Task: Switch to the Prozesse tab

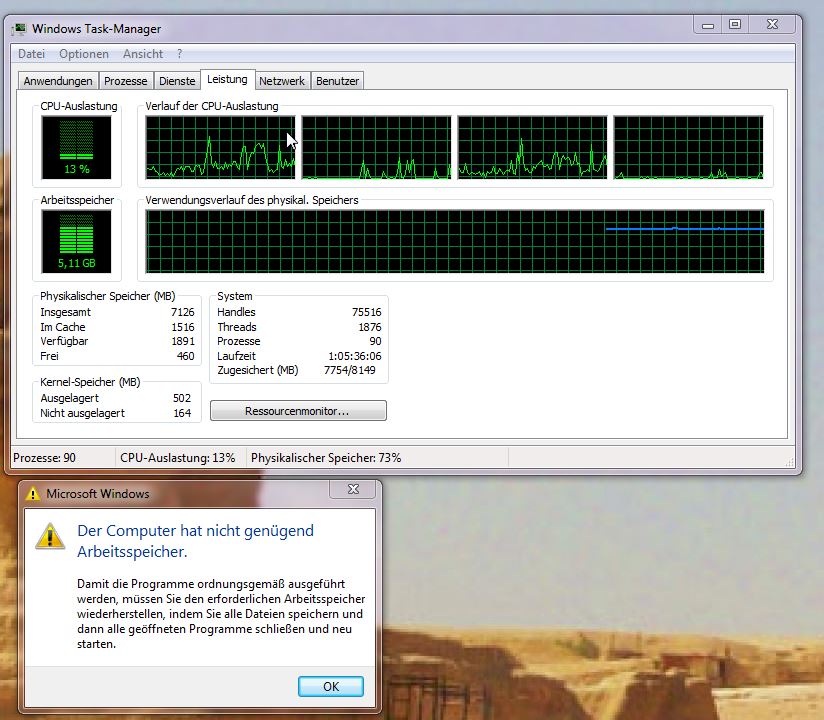Action: point(126,81)
